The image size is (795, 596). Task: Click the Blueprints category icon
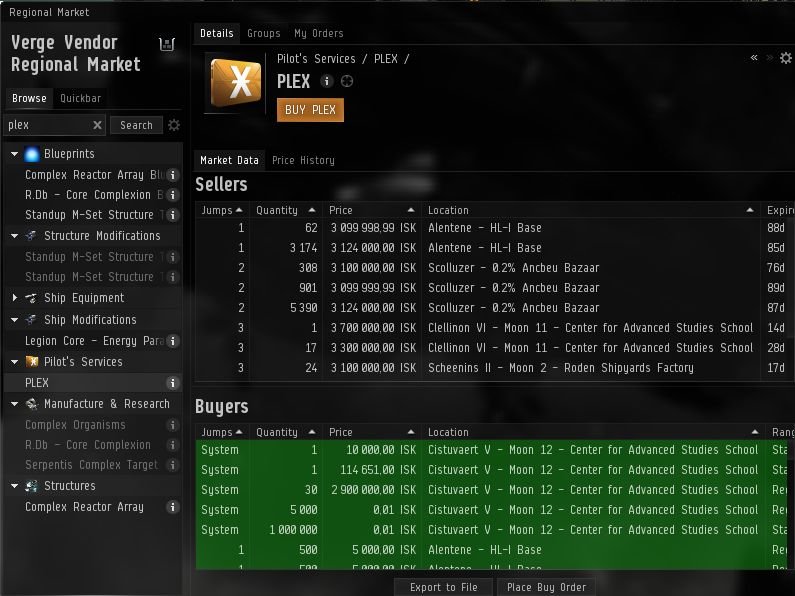pos(31,154)
